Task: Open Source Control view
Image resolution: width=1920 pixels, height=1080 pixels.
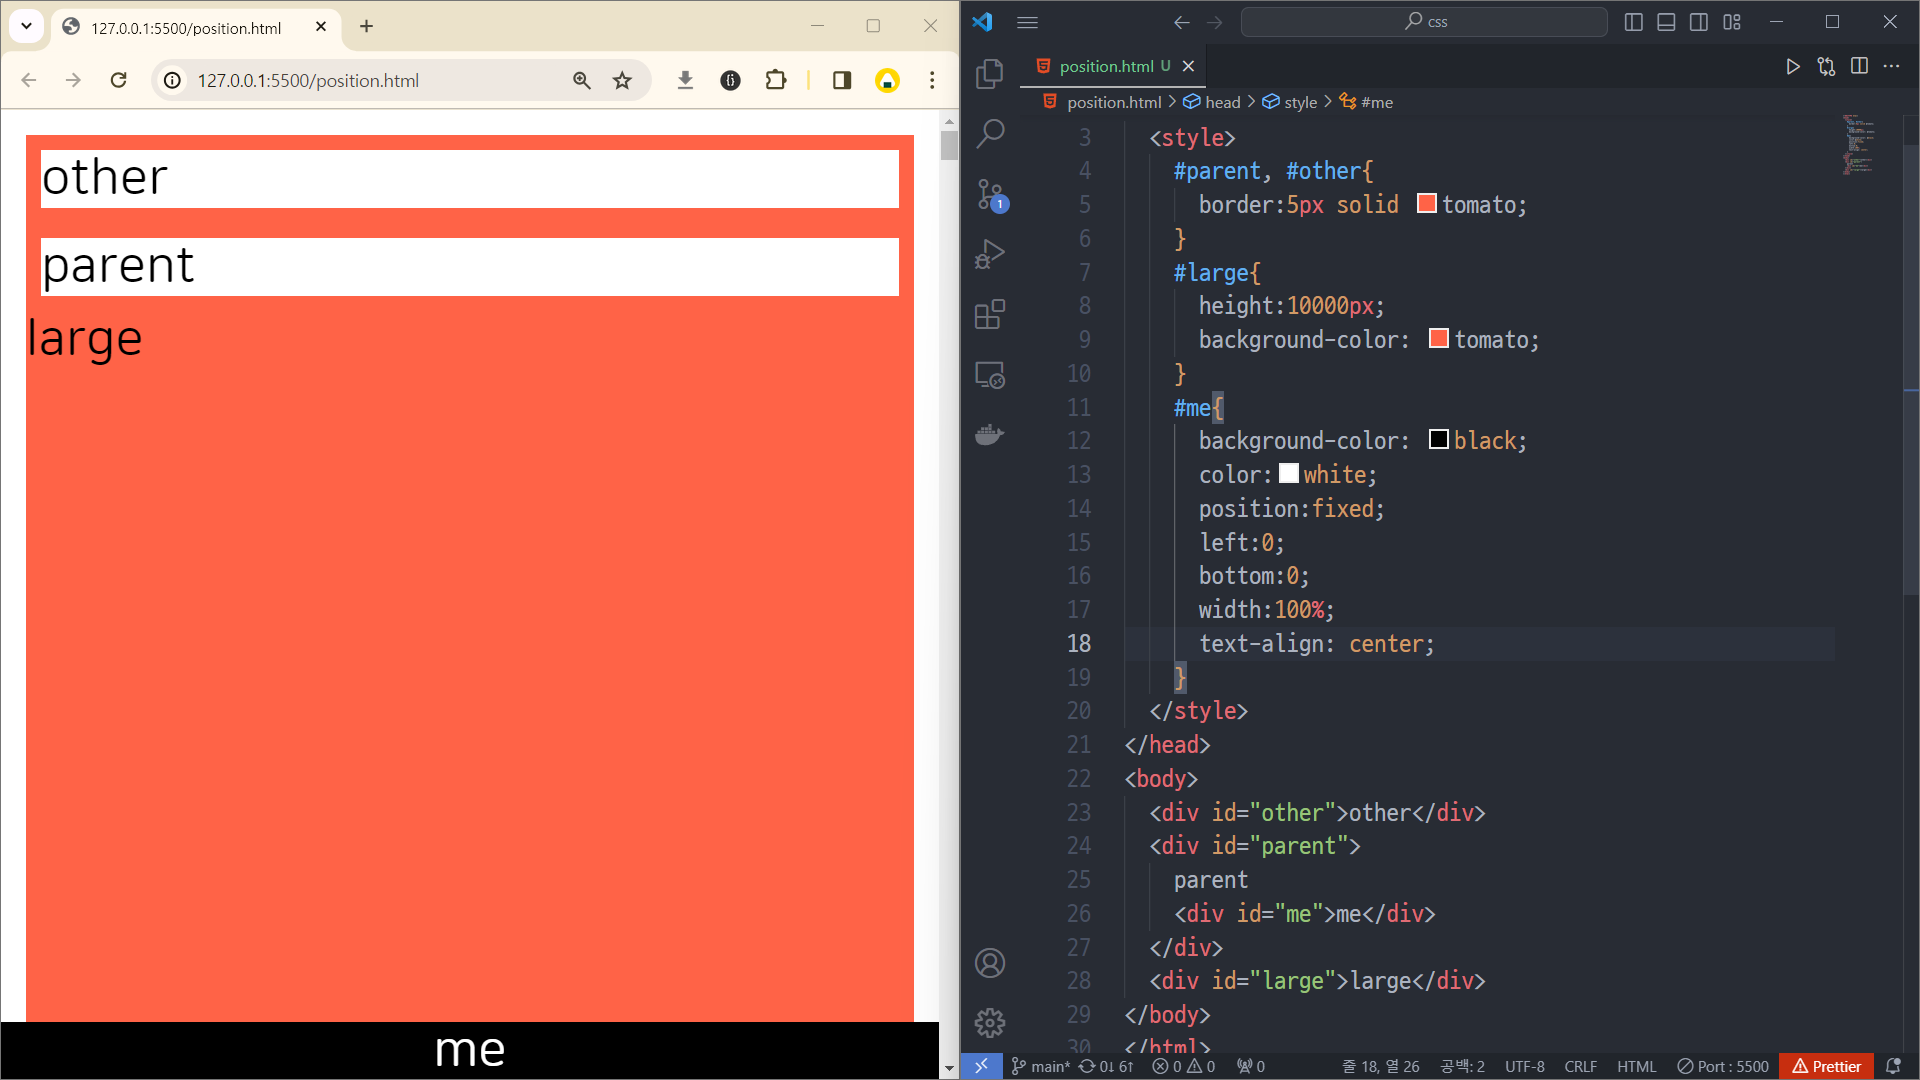Action: [x=989, y=194]
